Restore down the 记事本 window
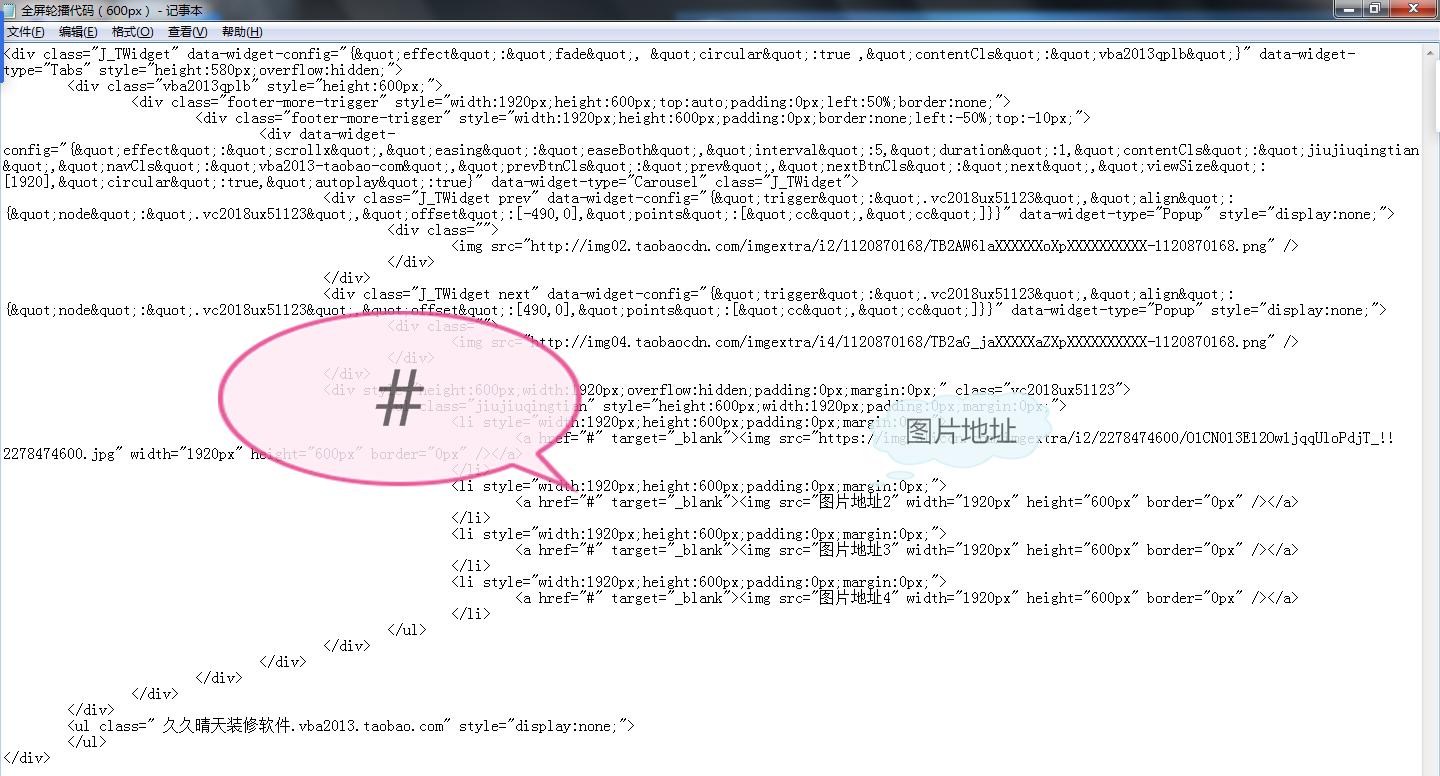The width and height of the screenshot is (1440, 776). [x=1376, y=9]
